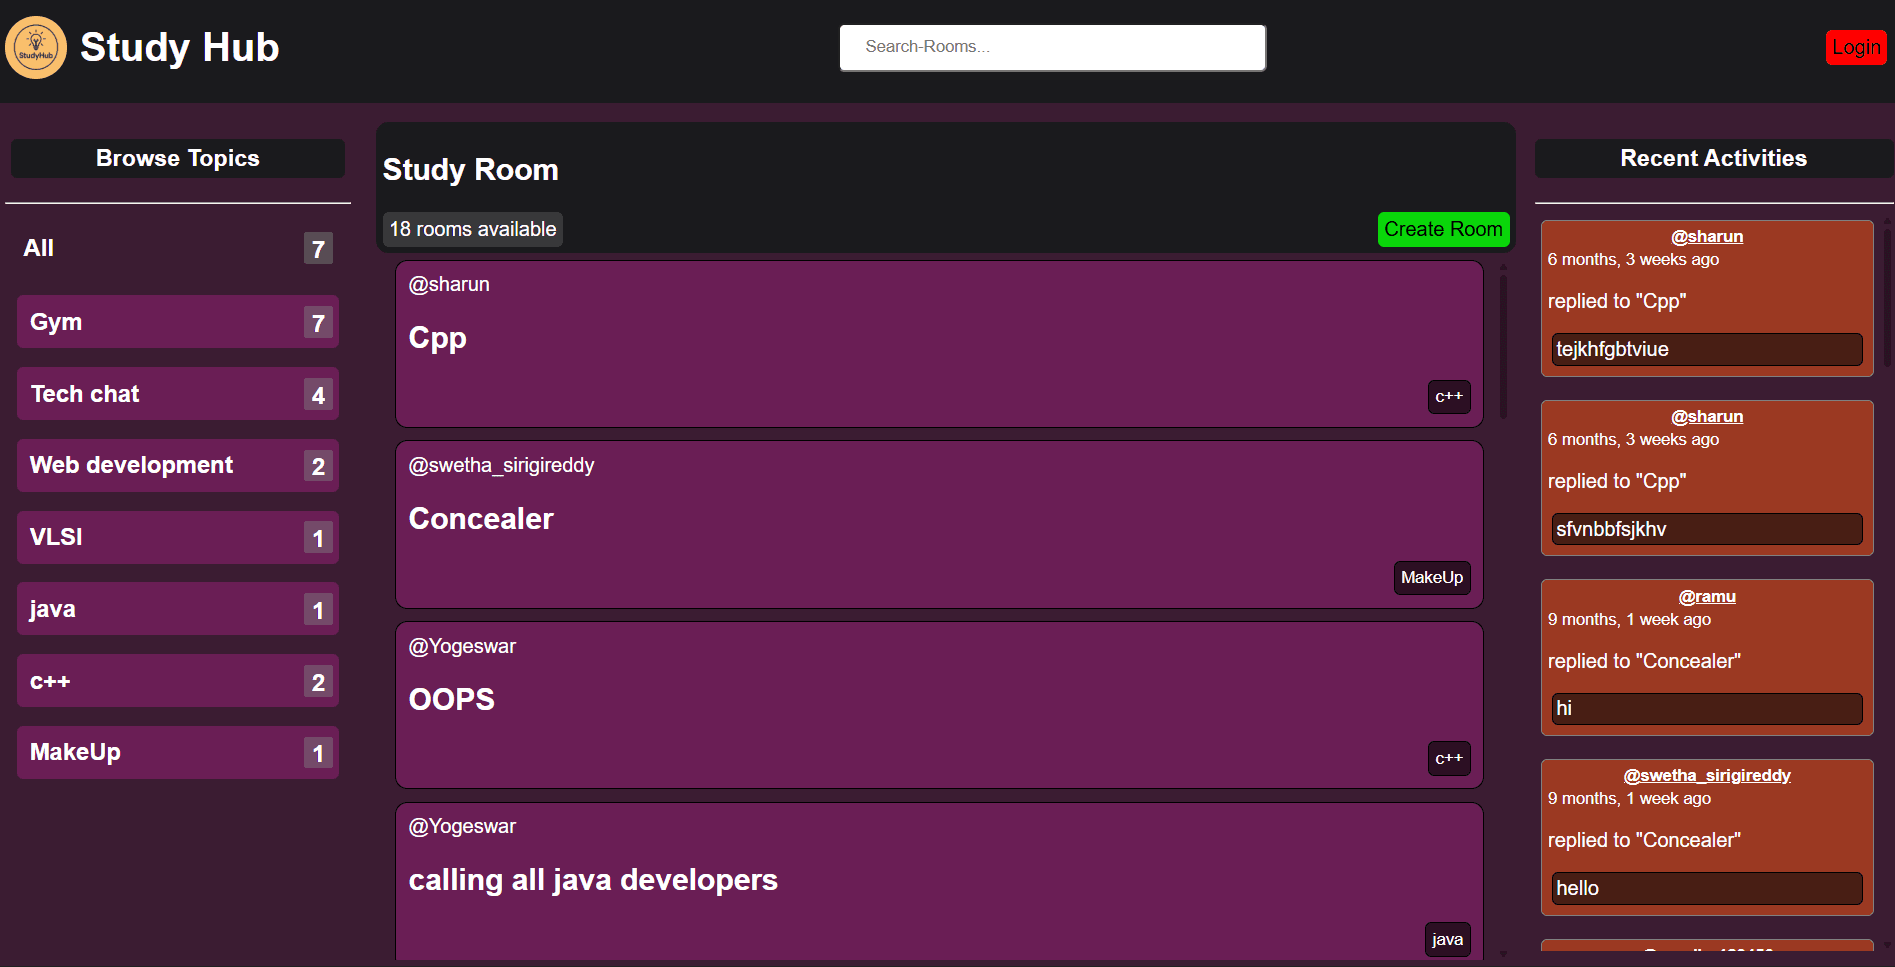Click the green Create Room button

(x=1442, y=229)
